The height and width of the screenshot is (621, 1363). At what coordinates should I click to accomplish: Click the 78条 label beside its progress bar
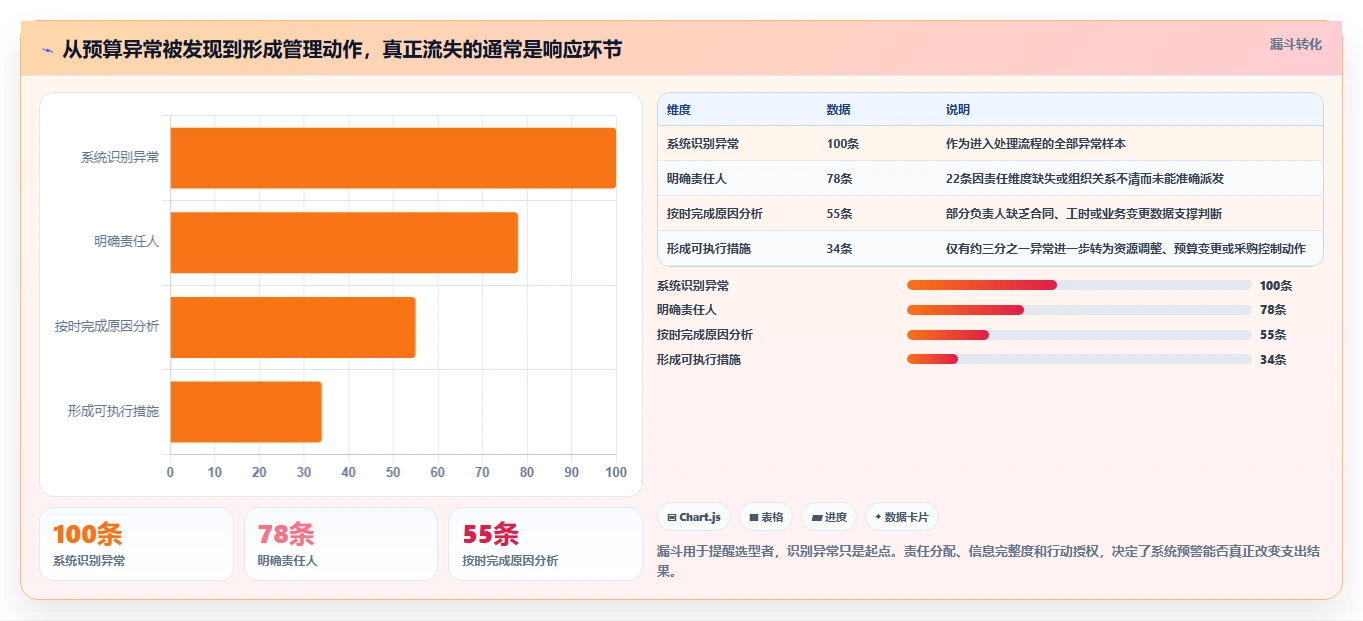click(1273, 310)
